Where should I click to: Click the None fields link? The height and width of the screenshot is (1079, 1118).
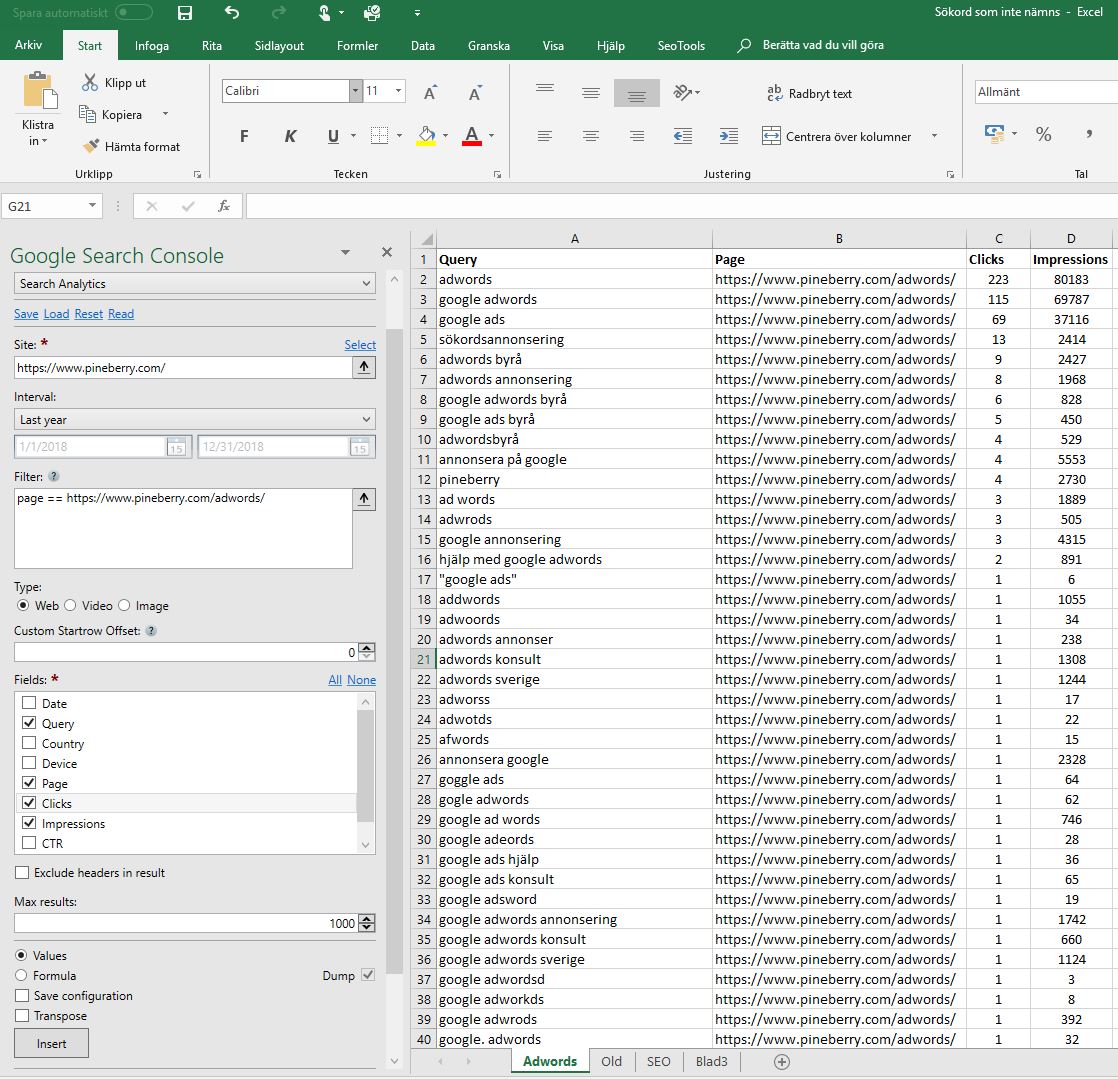[361, 680]
